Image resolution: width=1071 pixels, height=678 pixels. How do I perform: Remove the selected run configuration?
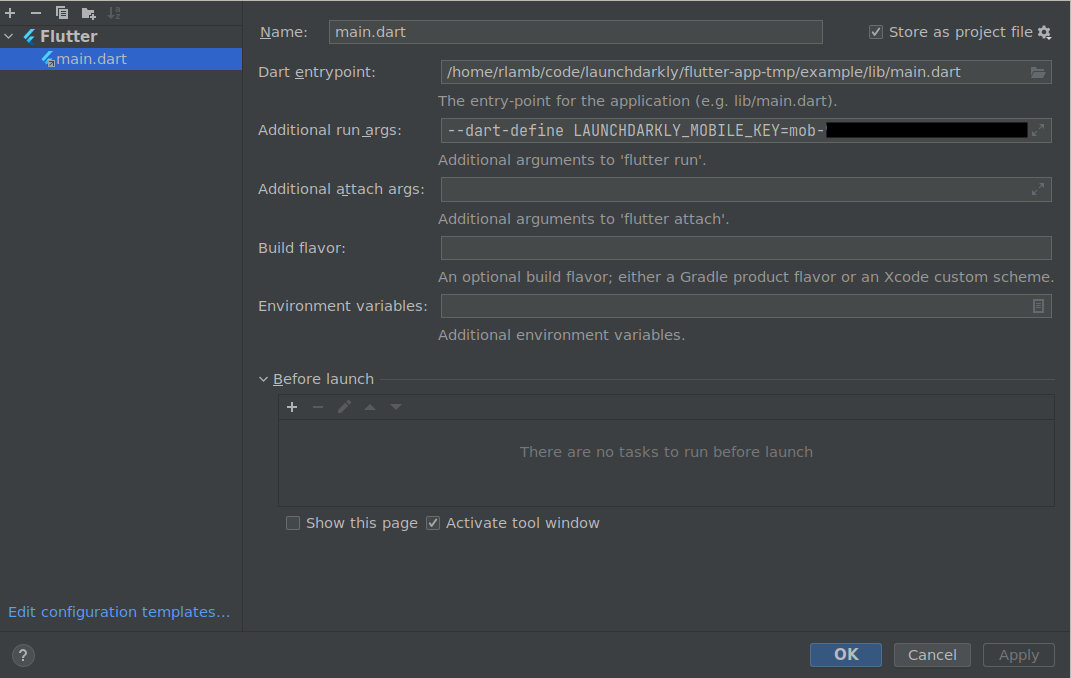pos(35,12)
